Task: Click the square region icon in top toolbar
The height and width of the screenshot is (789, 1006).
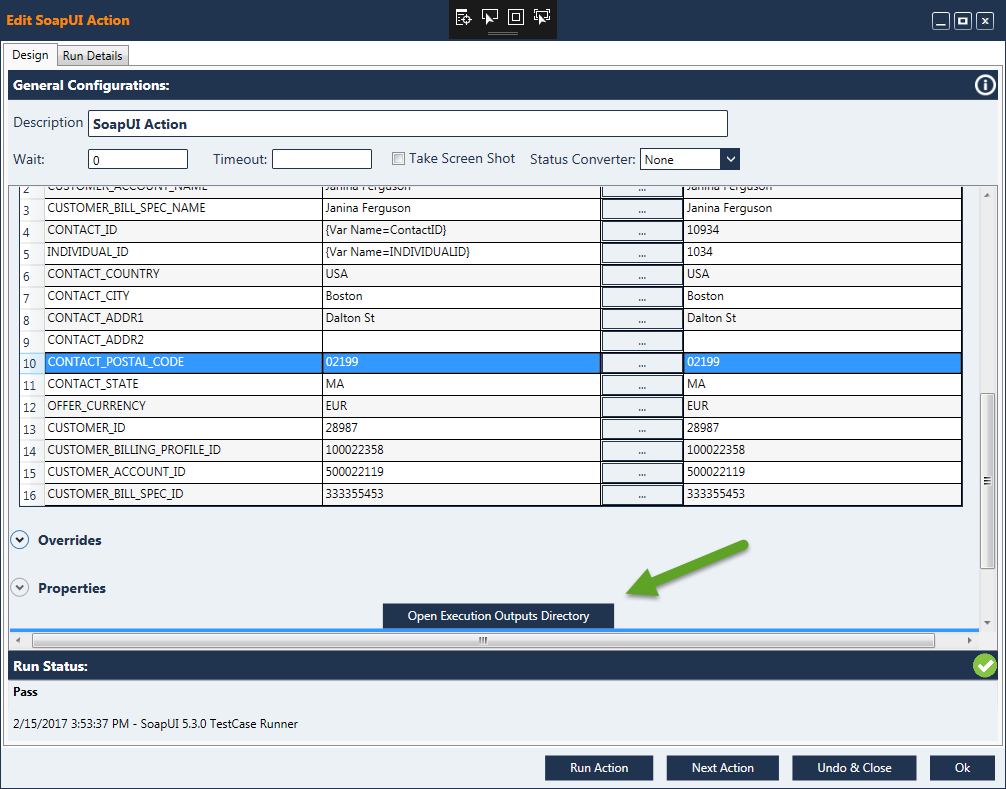Action: pos(516,17)
